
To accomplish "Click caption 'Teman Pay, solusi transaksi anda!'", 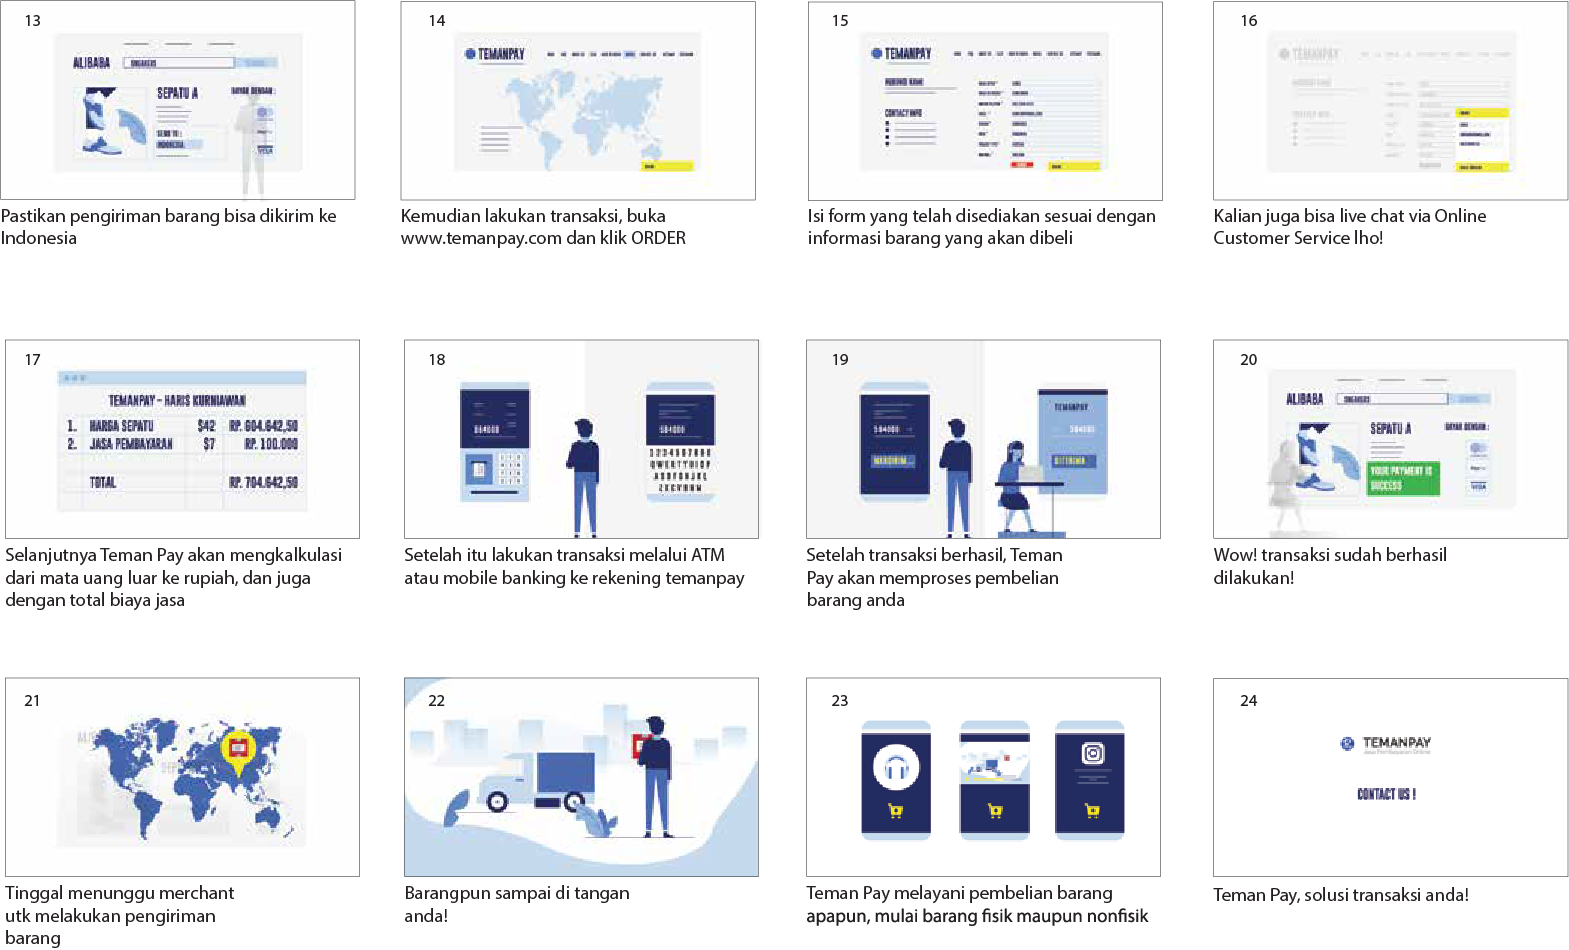I will 1341,895.
